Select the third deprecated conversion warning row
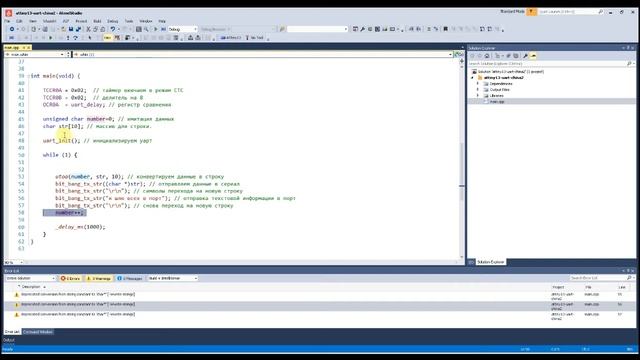Viewport: 640px width, 360px height. pyautogui.click(x=318, y=316)
